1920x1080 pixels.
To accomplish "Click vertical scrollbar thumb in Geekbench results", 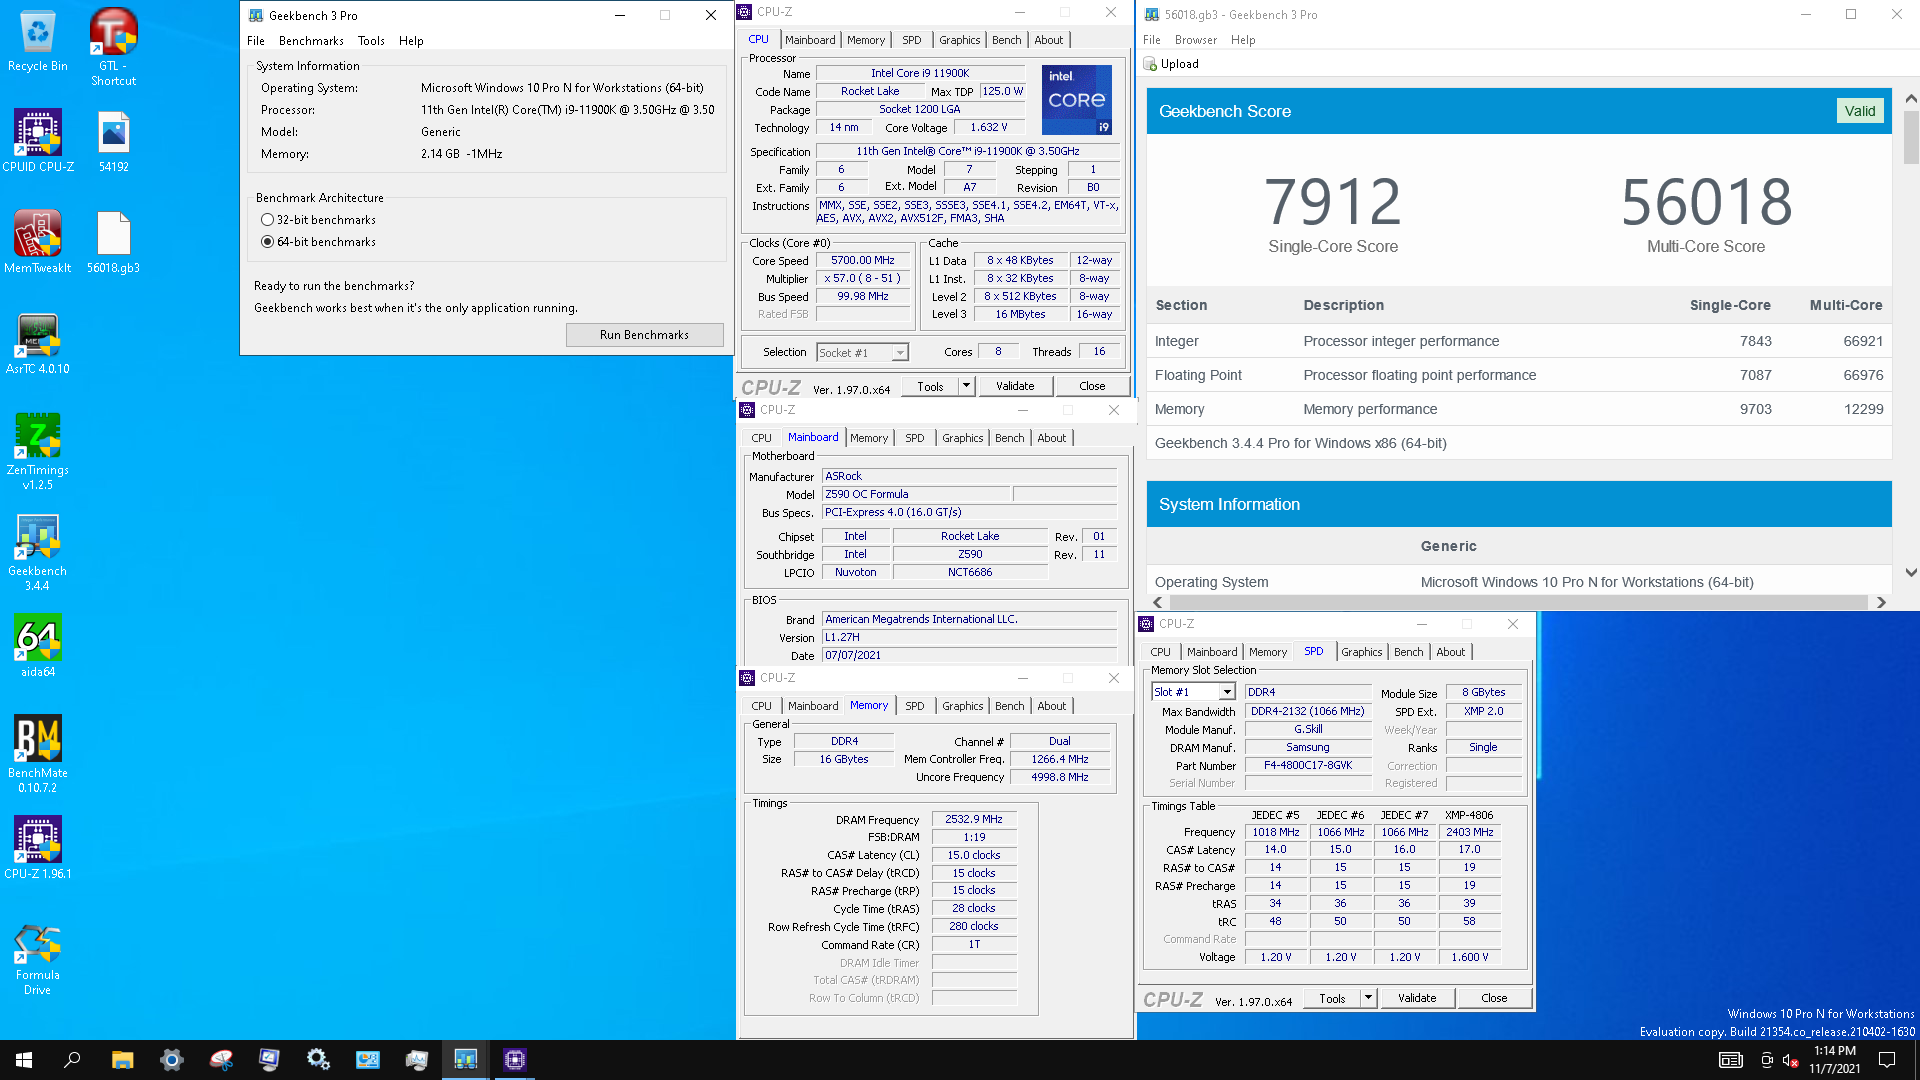I will [1911, 137].
